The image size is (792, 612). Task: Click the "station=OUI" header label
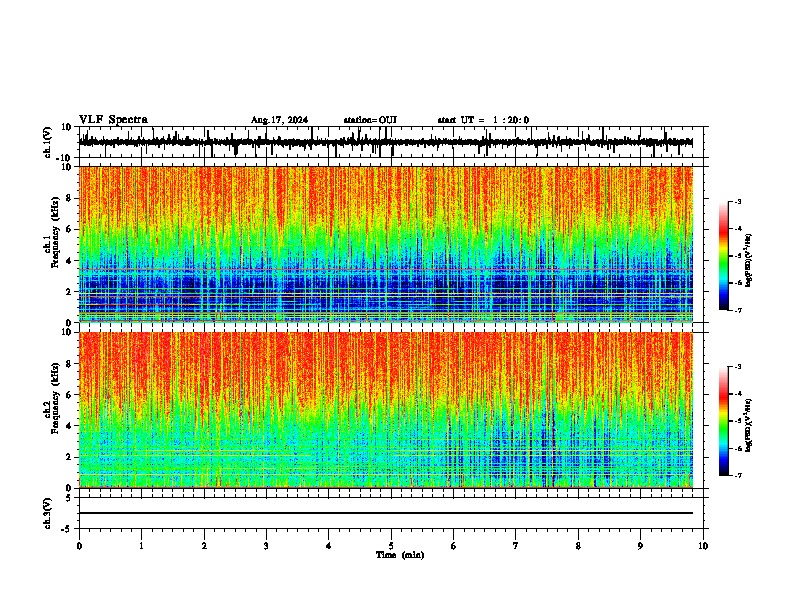coord(370,120)
